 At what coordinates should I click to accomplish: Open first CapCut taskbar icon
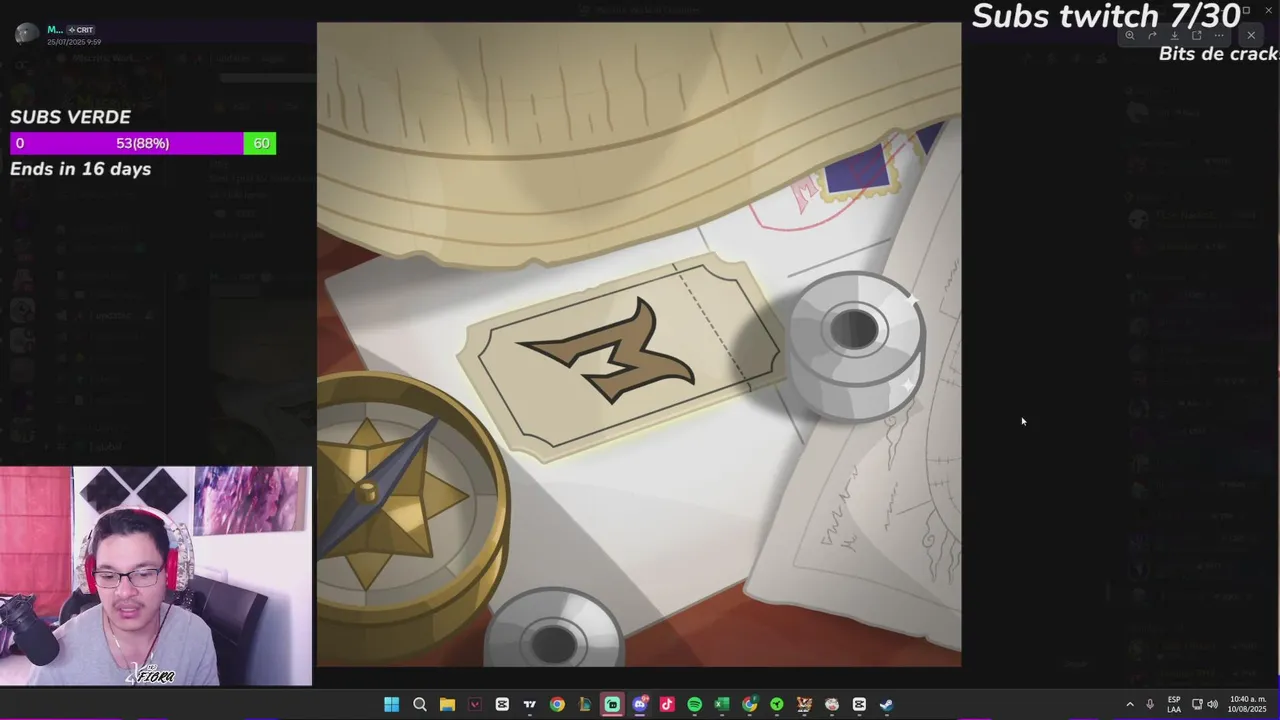[502, 705]
